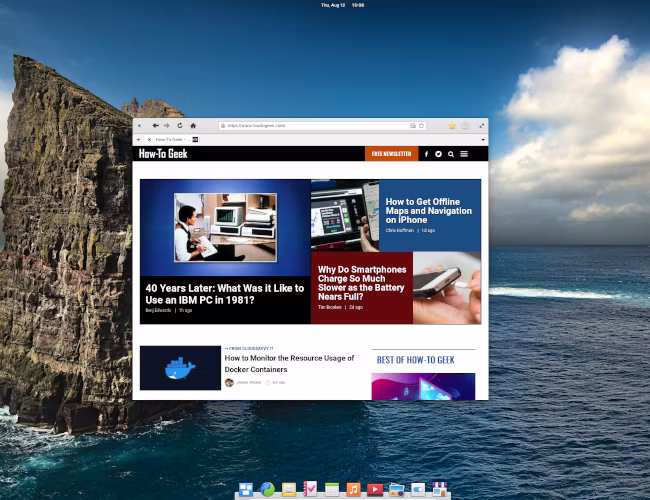The image size is (650, 500).
Task: Open Multitasking View from the dock
Action: point(246,490)
